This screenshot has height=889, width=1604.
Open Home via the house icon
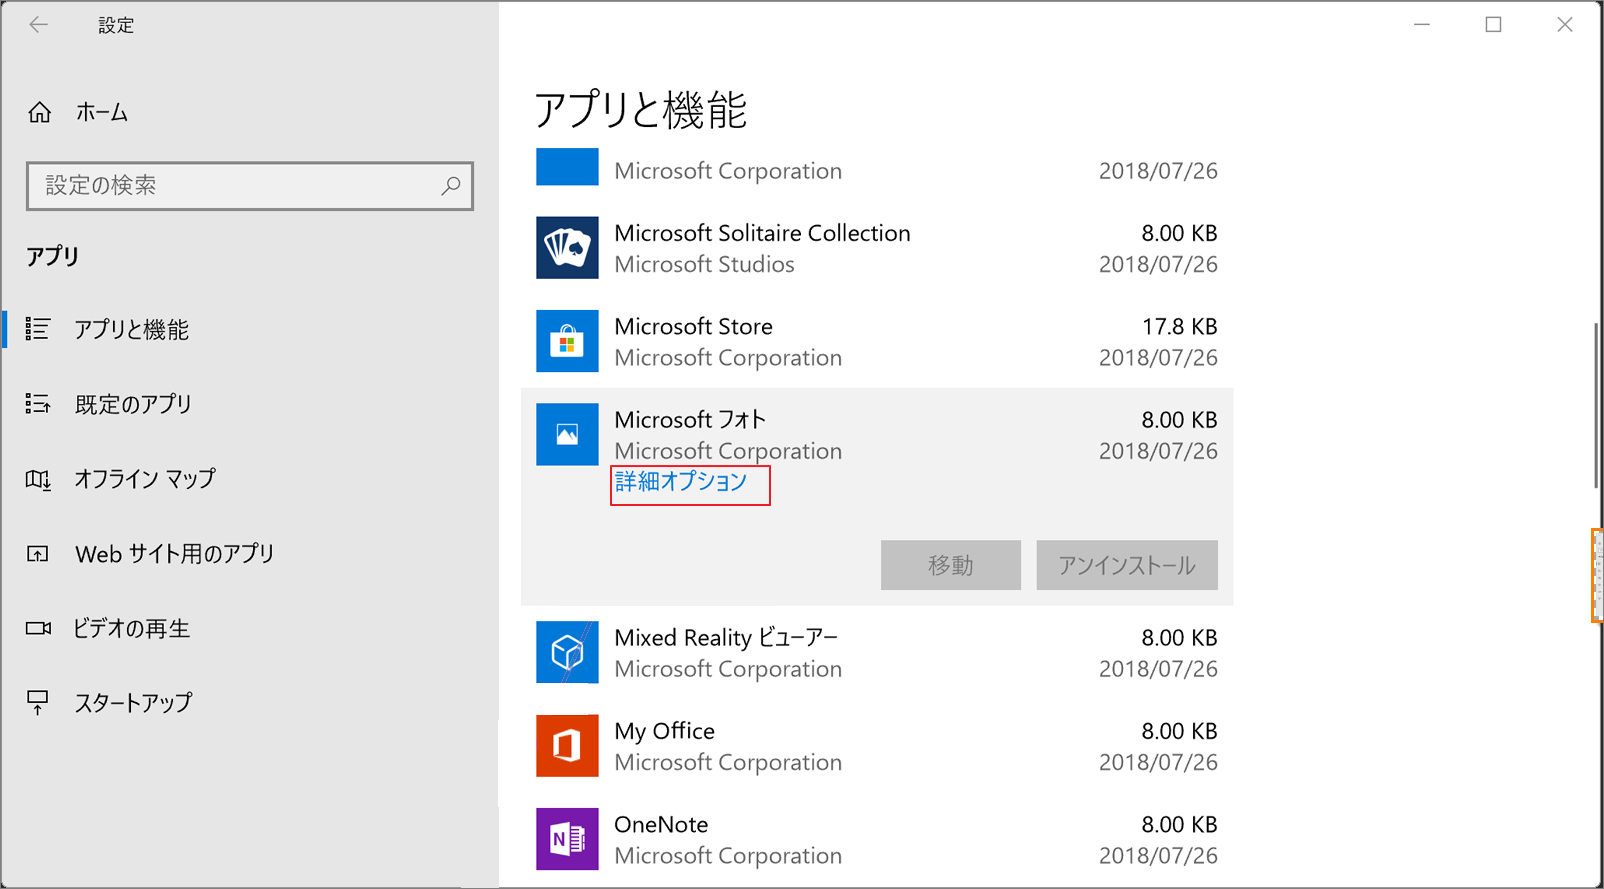tap(39, 112)
